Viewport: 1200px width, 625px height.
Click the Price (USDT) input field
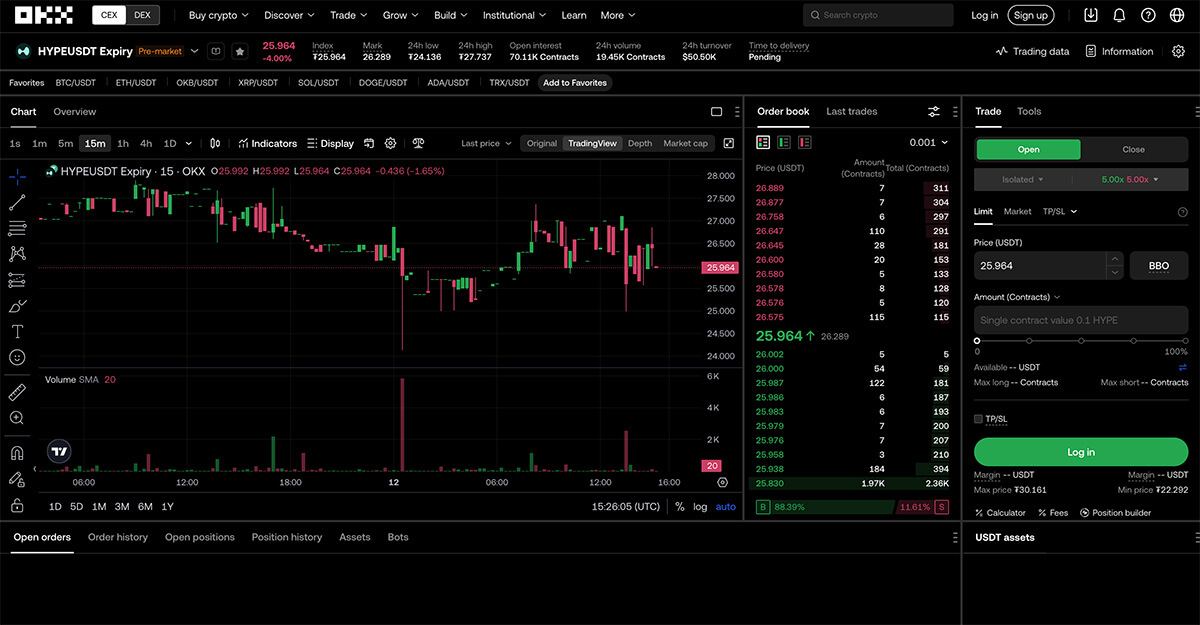[x=1038, y=266]
